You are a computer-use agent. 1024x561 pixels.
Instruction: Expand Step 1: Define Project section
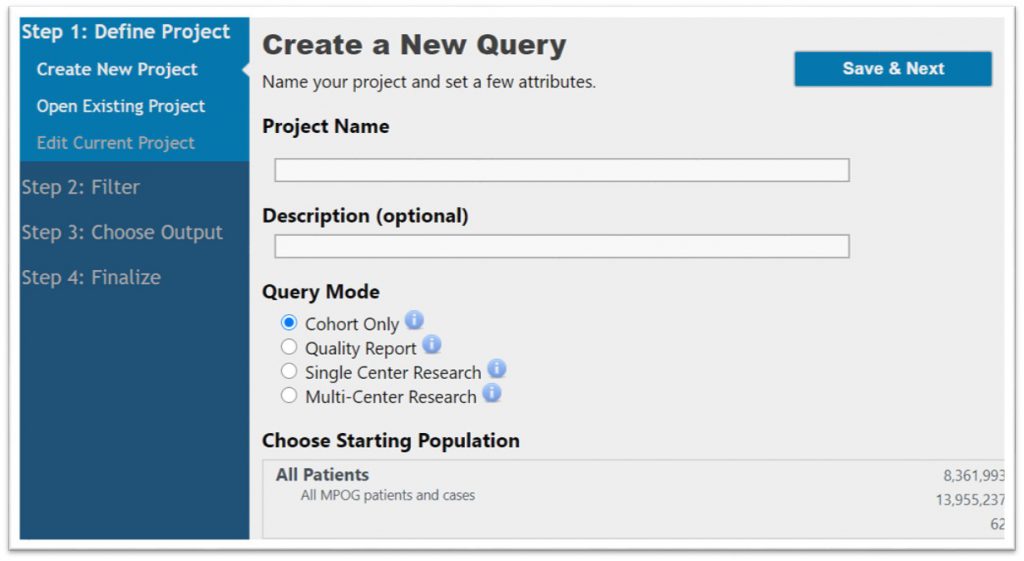[x=125, y=31]
